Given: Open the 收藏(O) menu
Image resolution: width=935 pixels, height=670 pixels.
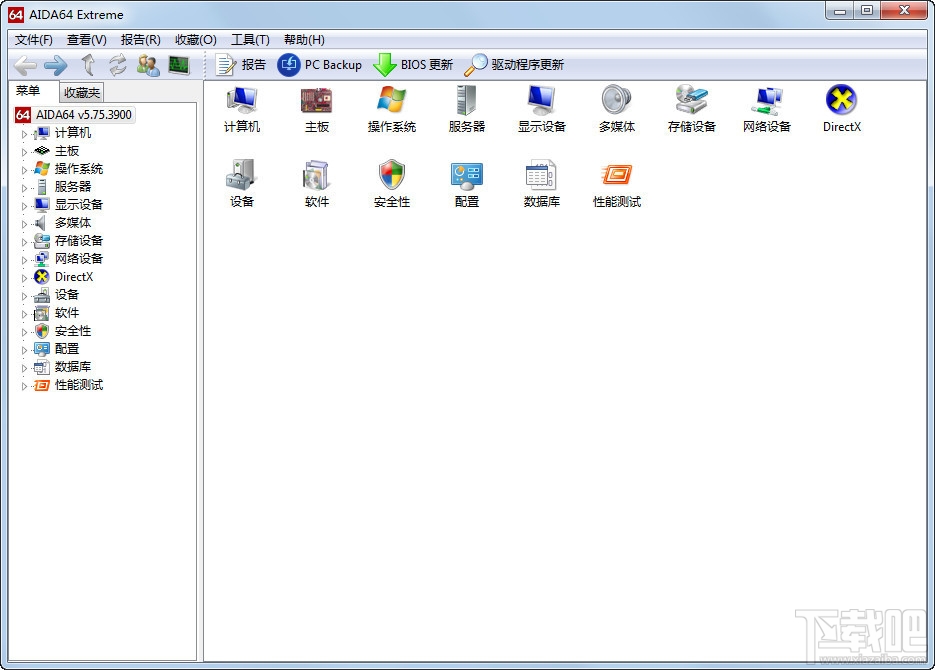Looking at the screenshot, I should (196, 40).
